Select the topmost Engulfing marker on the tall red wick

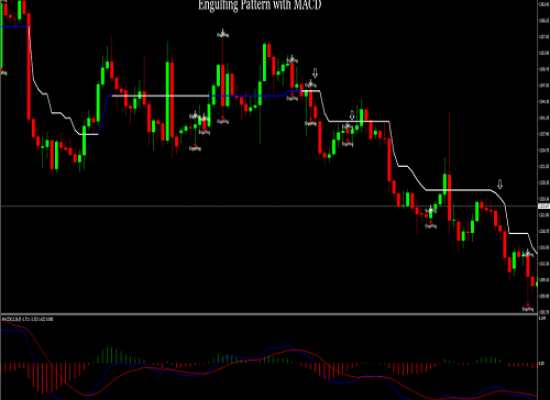tap(222, 34)
